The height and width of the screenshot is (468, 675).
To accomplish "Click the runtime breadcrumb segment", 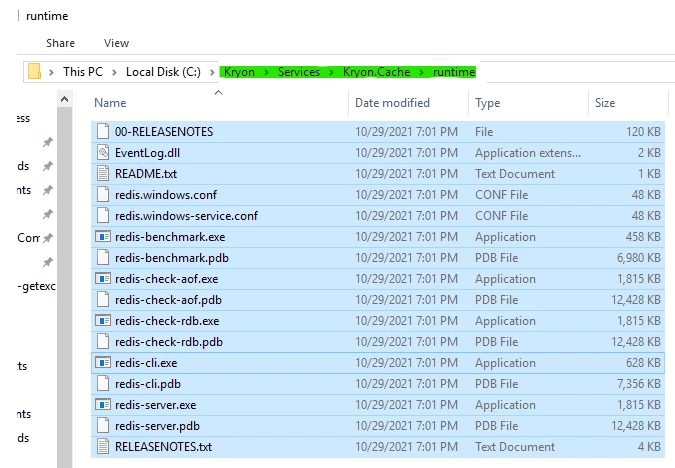I will pos(454,72).
